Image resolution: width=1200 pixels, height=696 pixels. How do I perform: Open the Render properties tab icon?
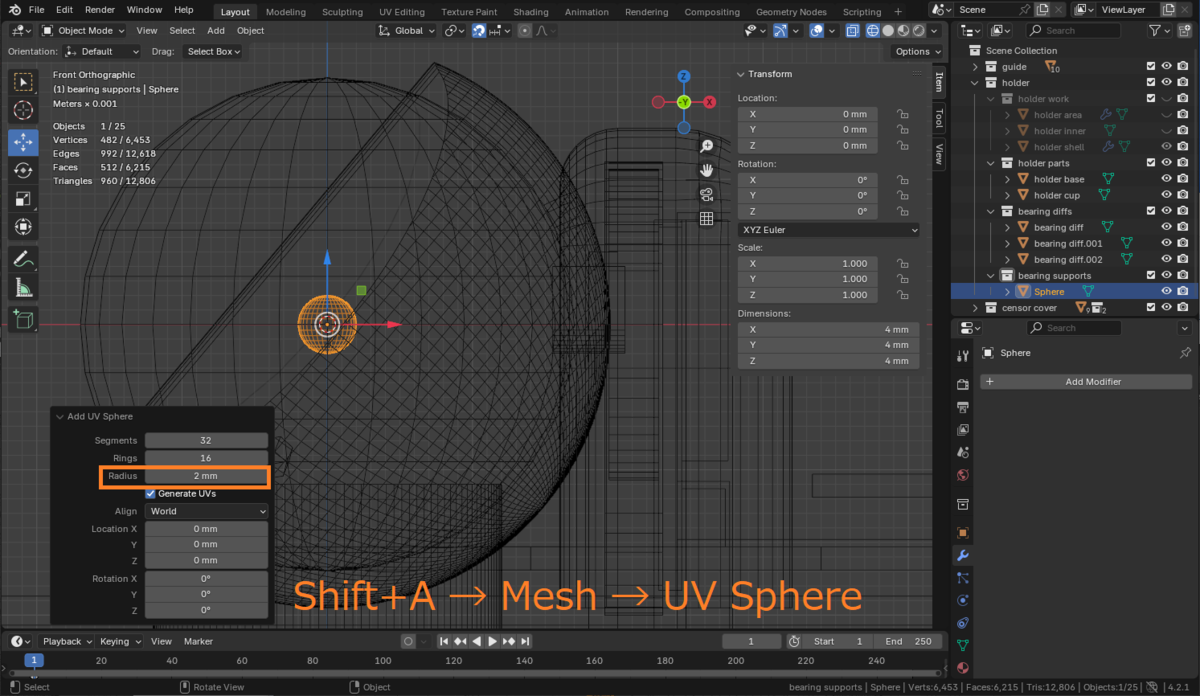tap(962, 384)
